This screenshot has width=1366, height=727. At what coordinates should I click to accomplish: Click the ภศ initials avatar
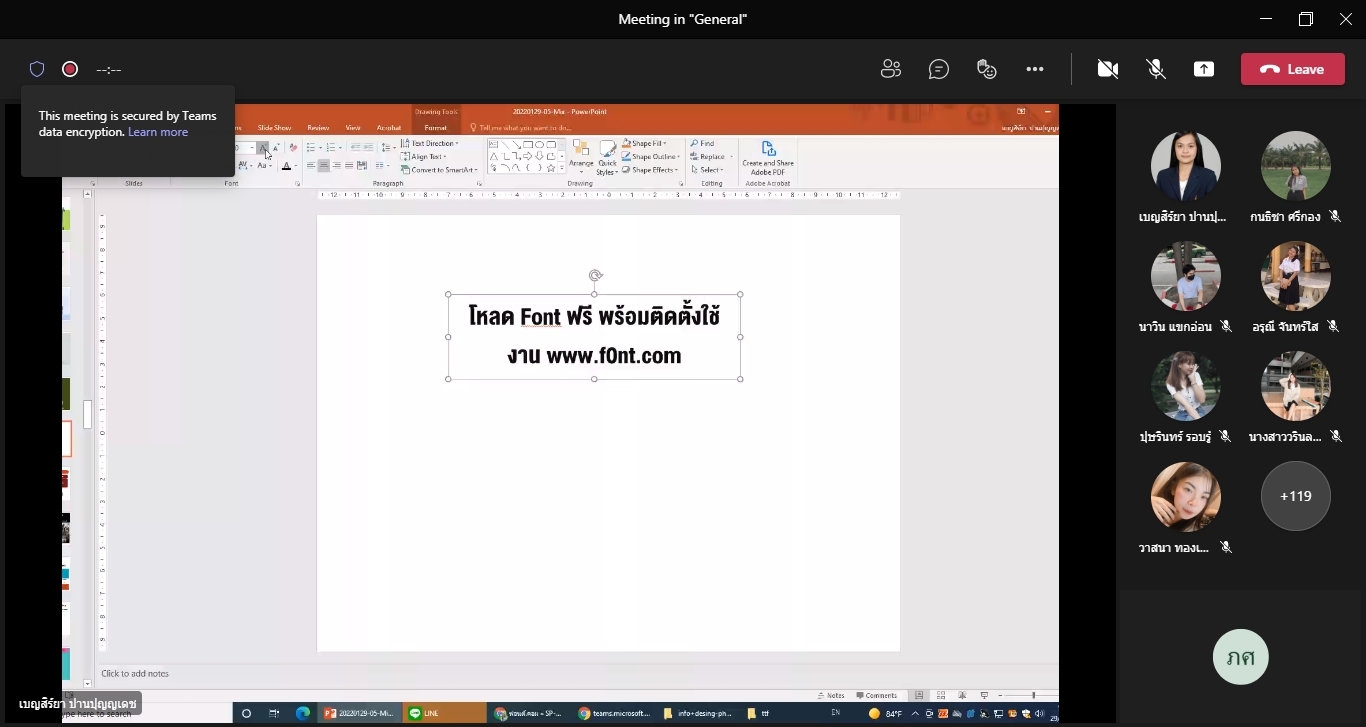tap(1241, 657)
